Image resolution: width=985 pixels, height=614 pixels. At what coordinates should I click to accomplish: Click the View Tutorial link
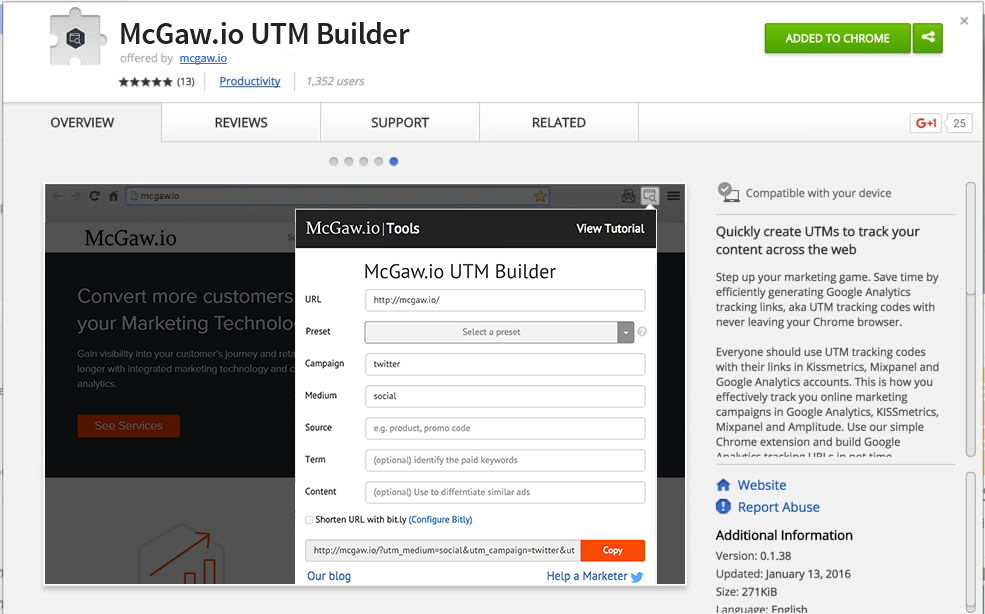click(611, 229)
